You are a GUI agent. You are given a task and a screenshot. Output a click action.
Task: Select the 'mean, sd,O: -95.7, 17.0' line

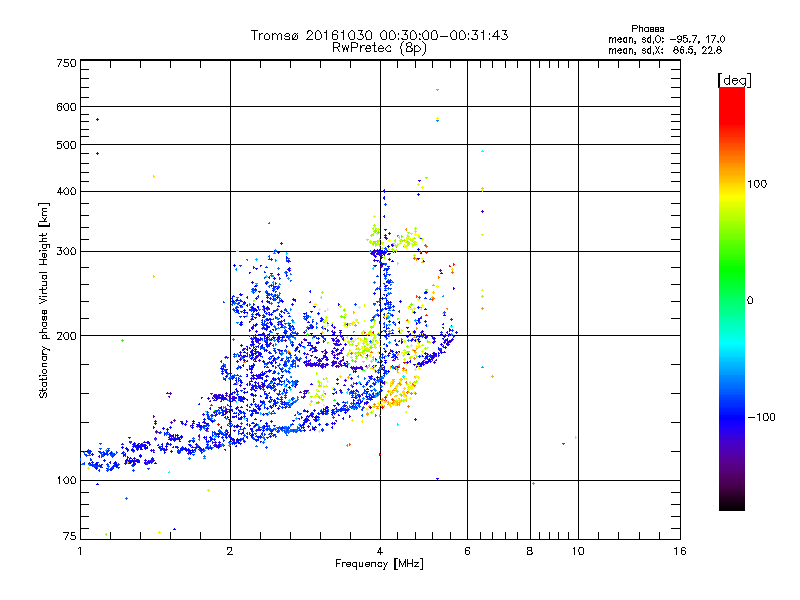click(666, 39)
